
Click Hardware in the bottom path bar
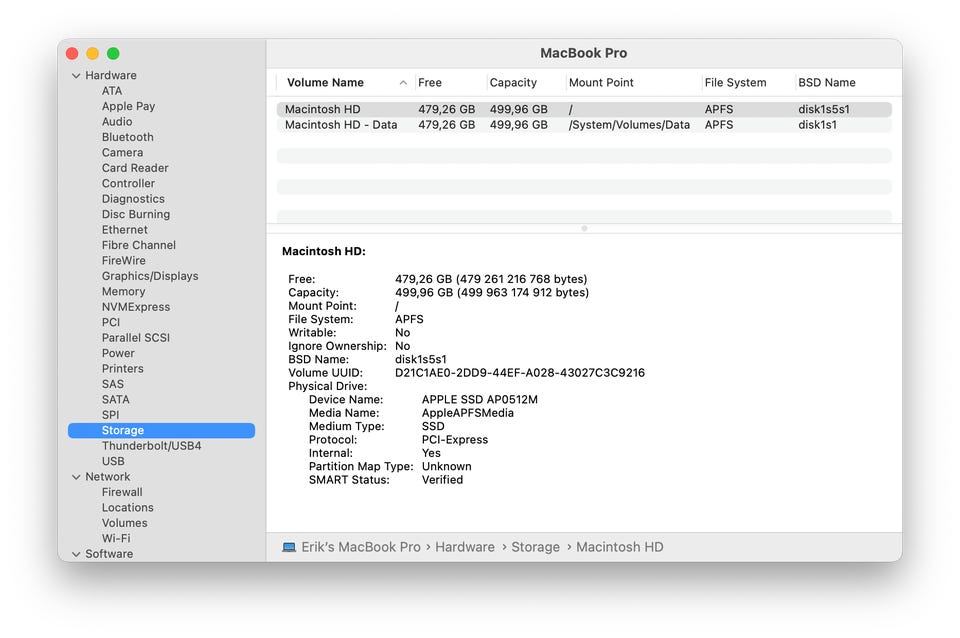[x=465, y=547]
